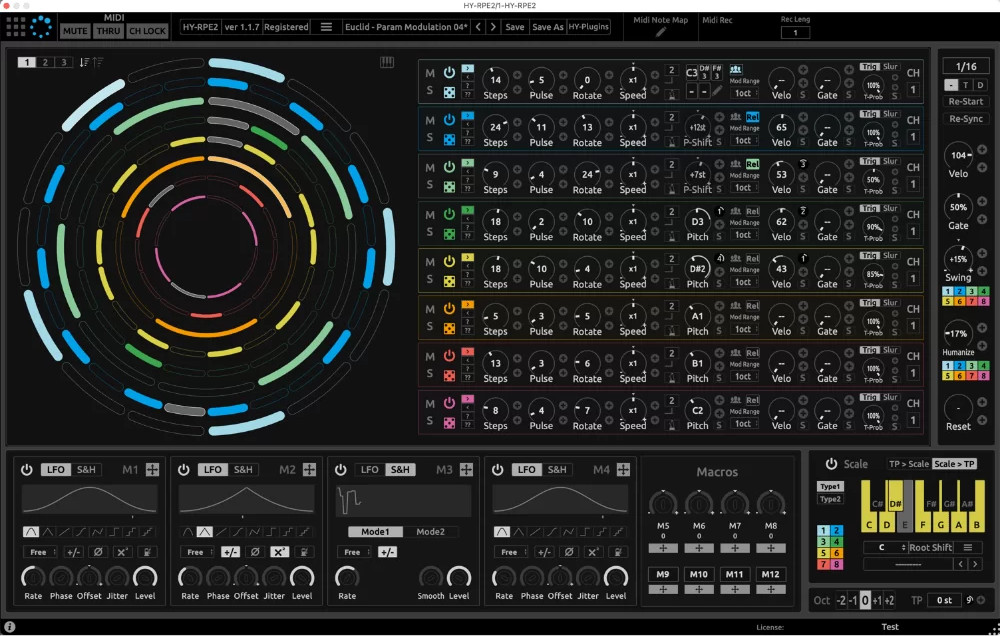Enable MUTE in the MIDI section

tap(75, 31)
